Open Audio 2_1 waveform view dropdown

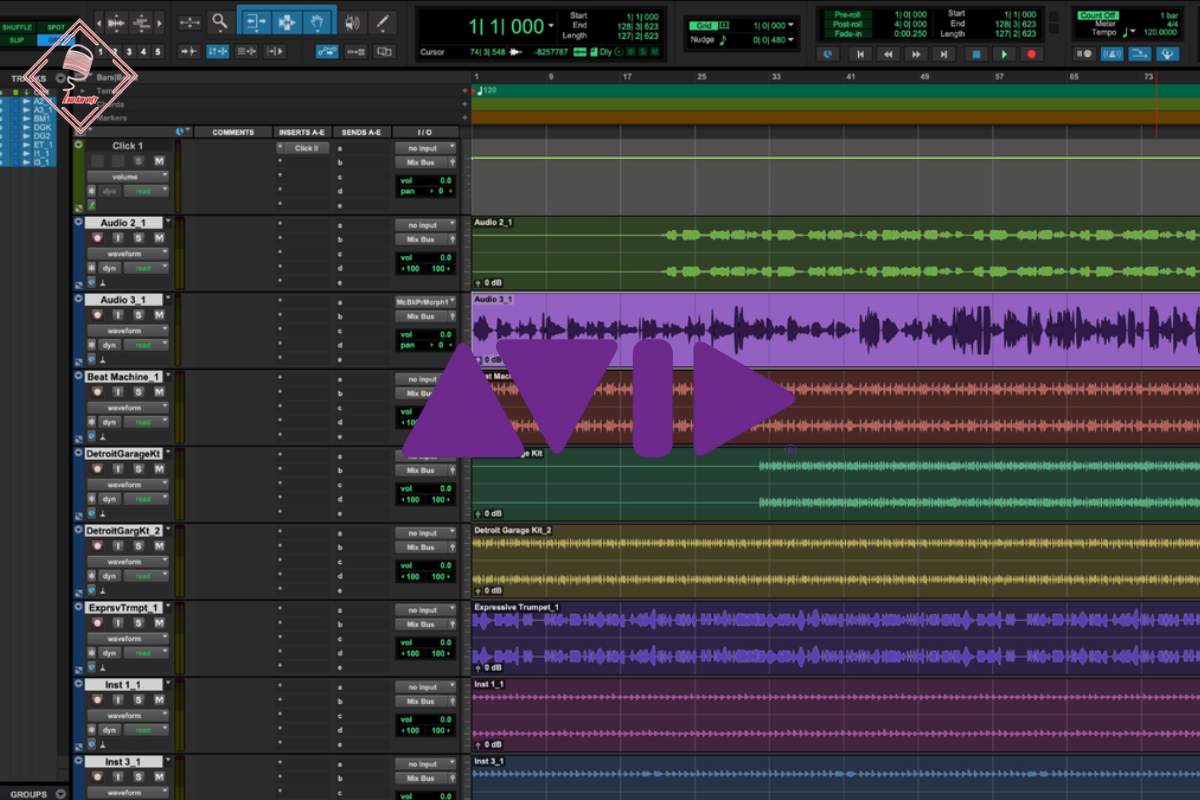coord(125,253)
